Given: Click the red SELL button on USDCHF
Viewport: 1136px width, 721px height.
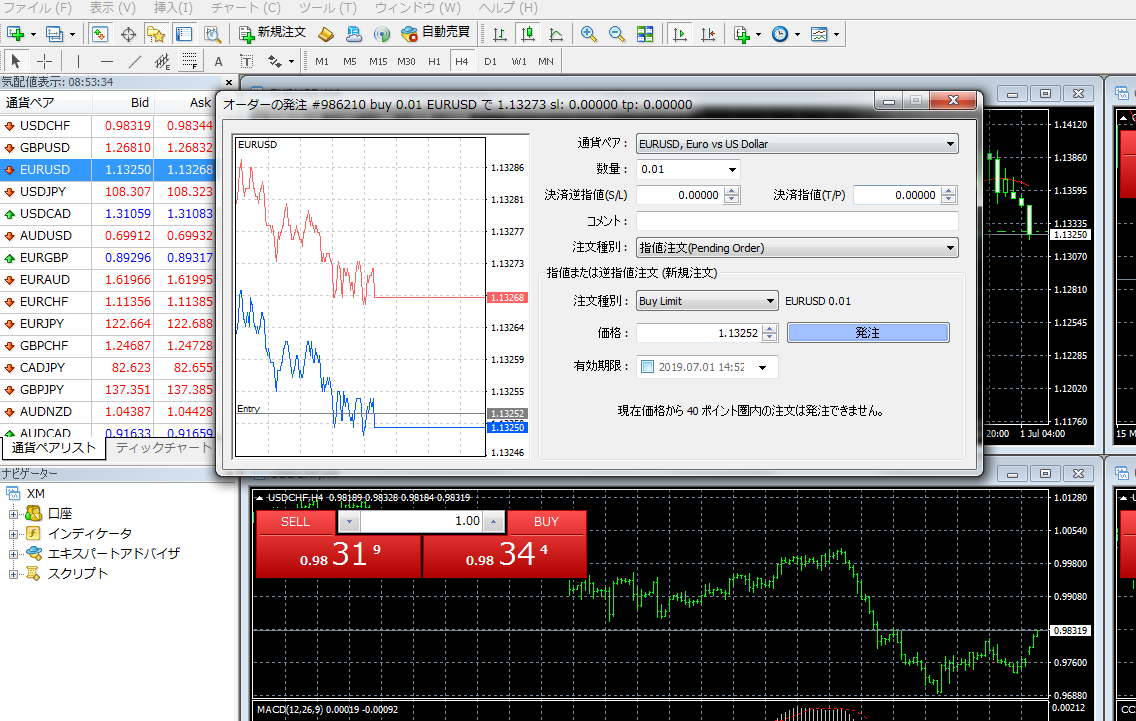Looking at the screenshot, I should 295,522.
